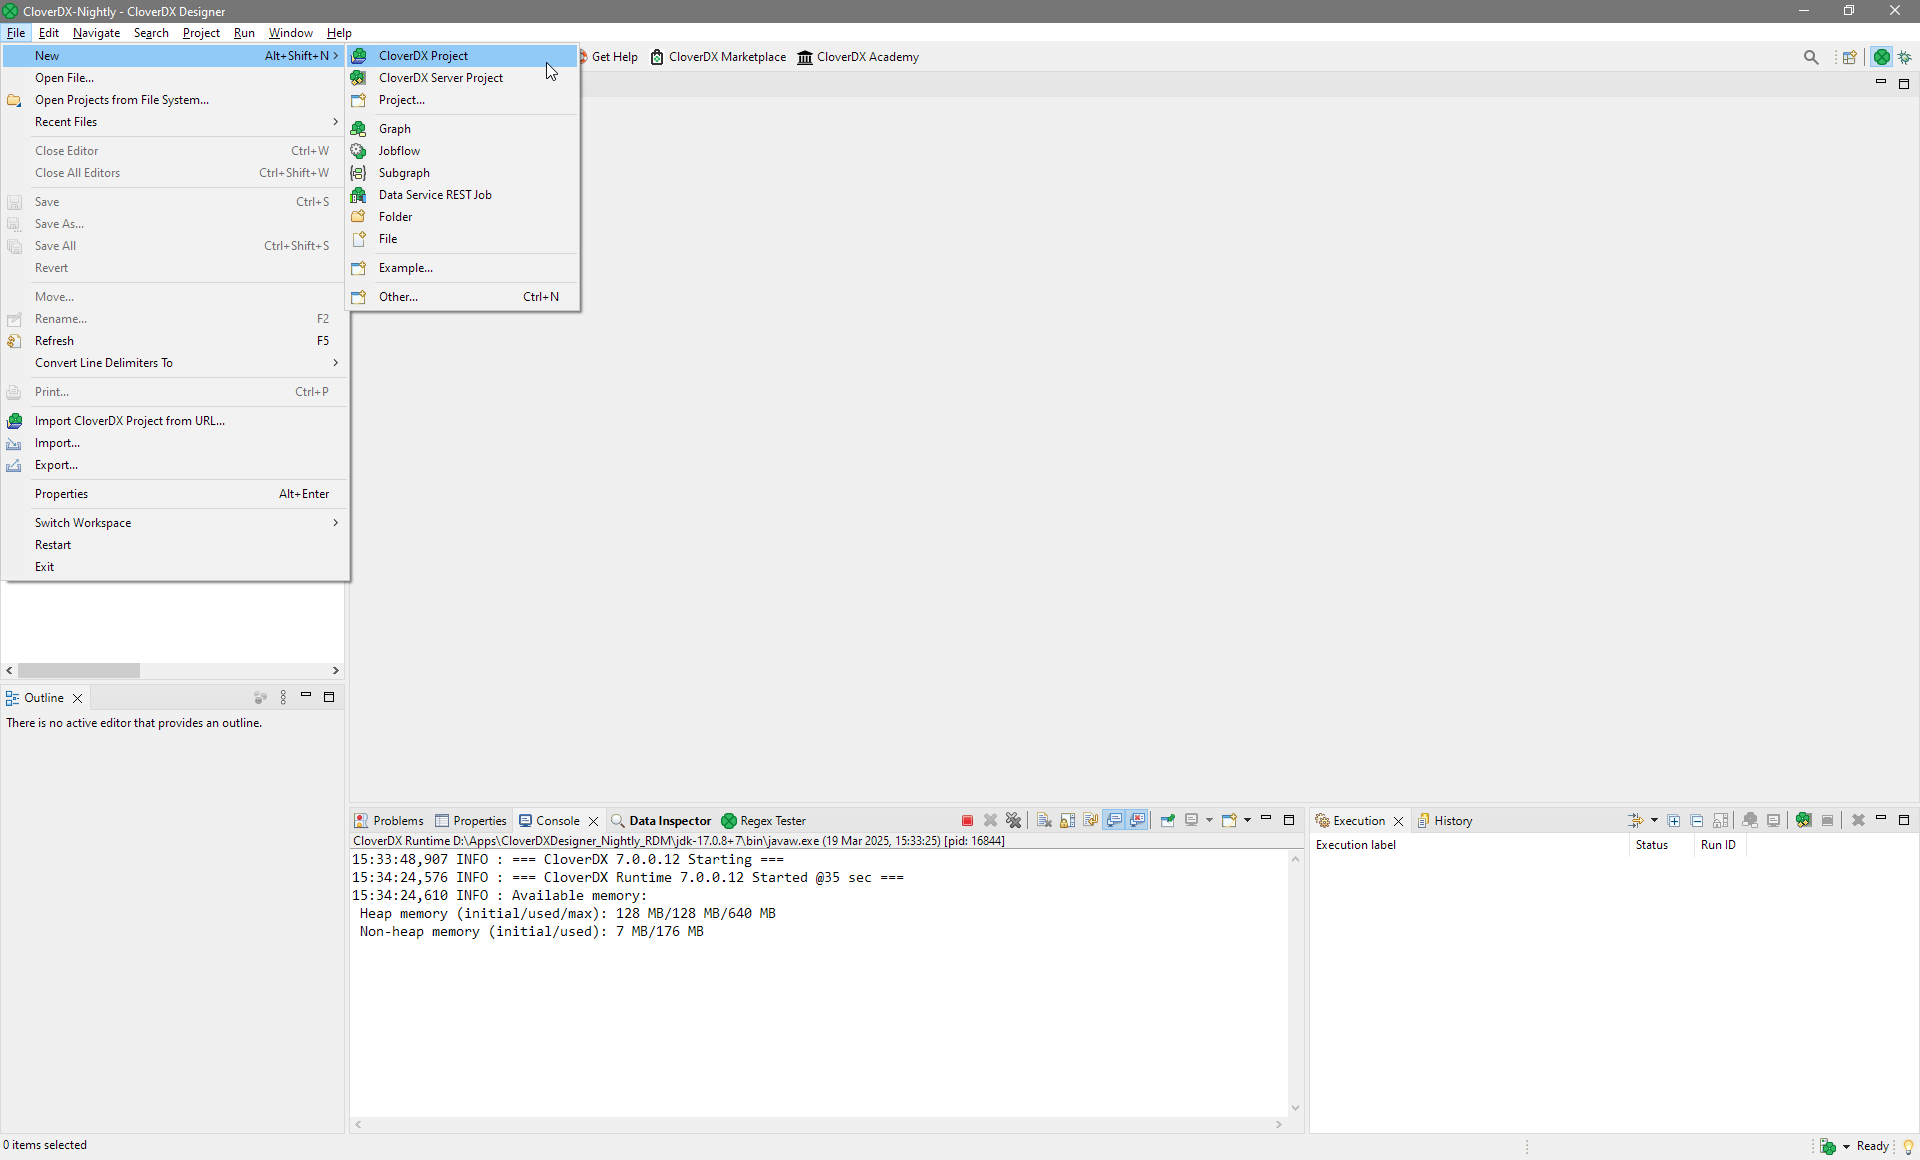Toggle Show Console on Standard Error

1138,821
